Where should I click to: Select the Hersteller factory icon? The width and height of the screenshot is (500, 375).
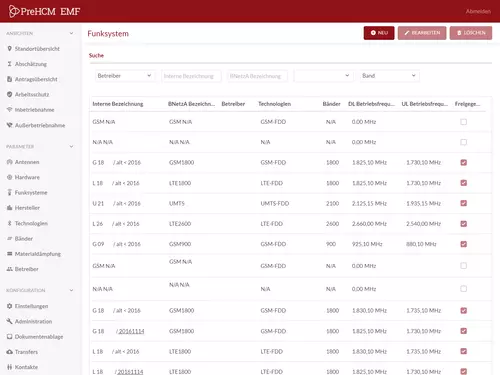point(9,208)
